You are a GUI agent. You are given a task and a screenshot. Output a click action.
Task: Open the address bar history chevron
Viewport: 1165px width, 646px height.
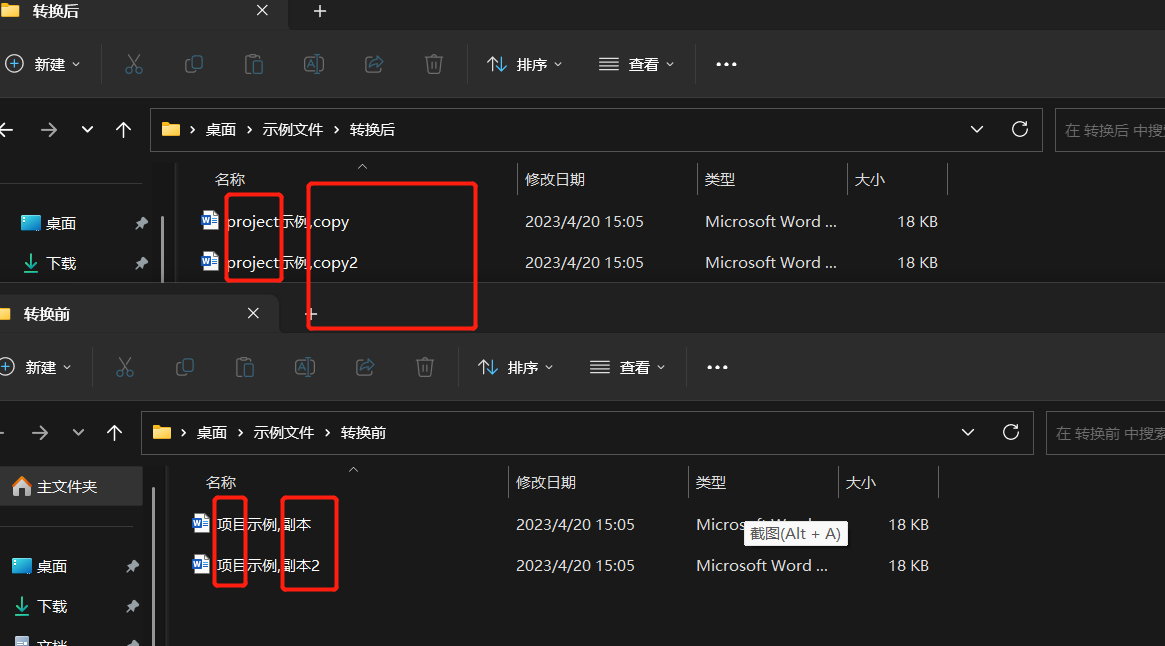click(976, 129)
